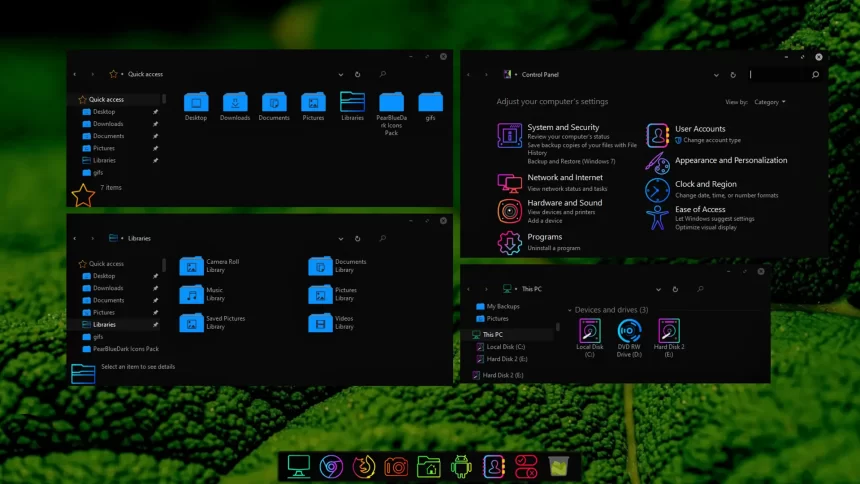
Task: Open Videos Library
Action: coord(320,323)
